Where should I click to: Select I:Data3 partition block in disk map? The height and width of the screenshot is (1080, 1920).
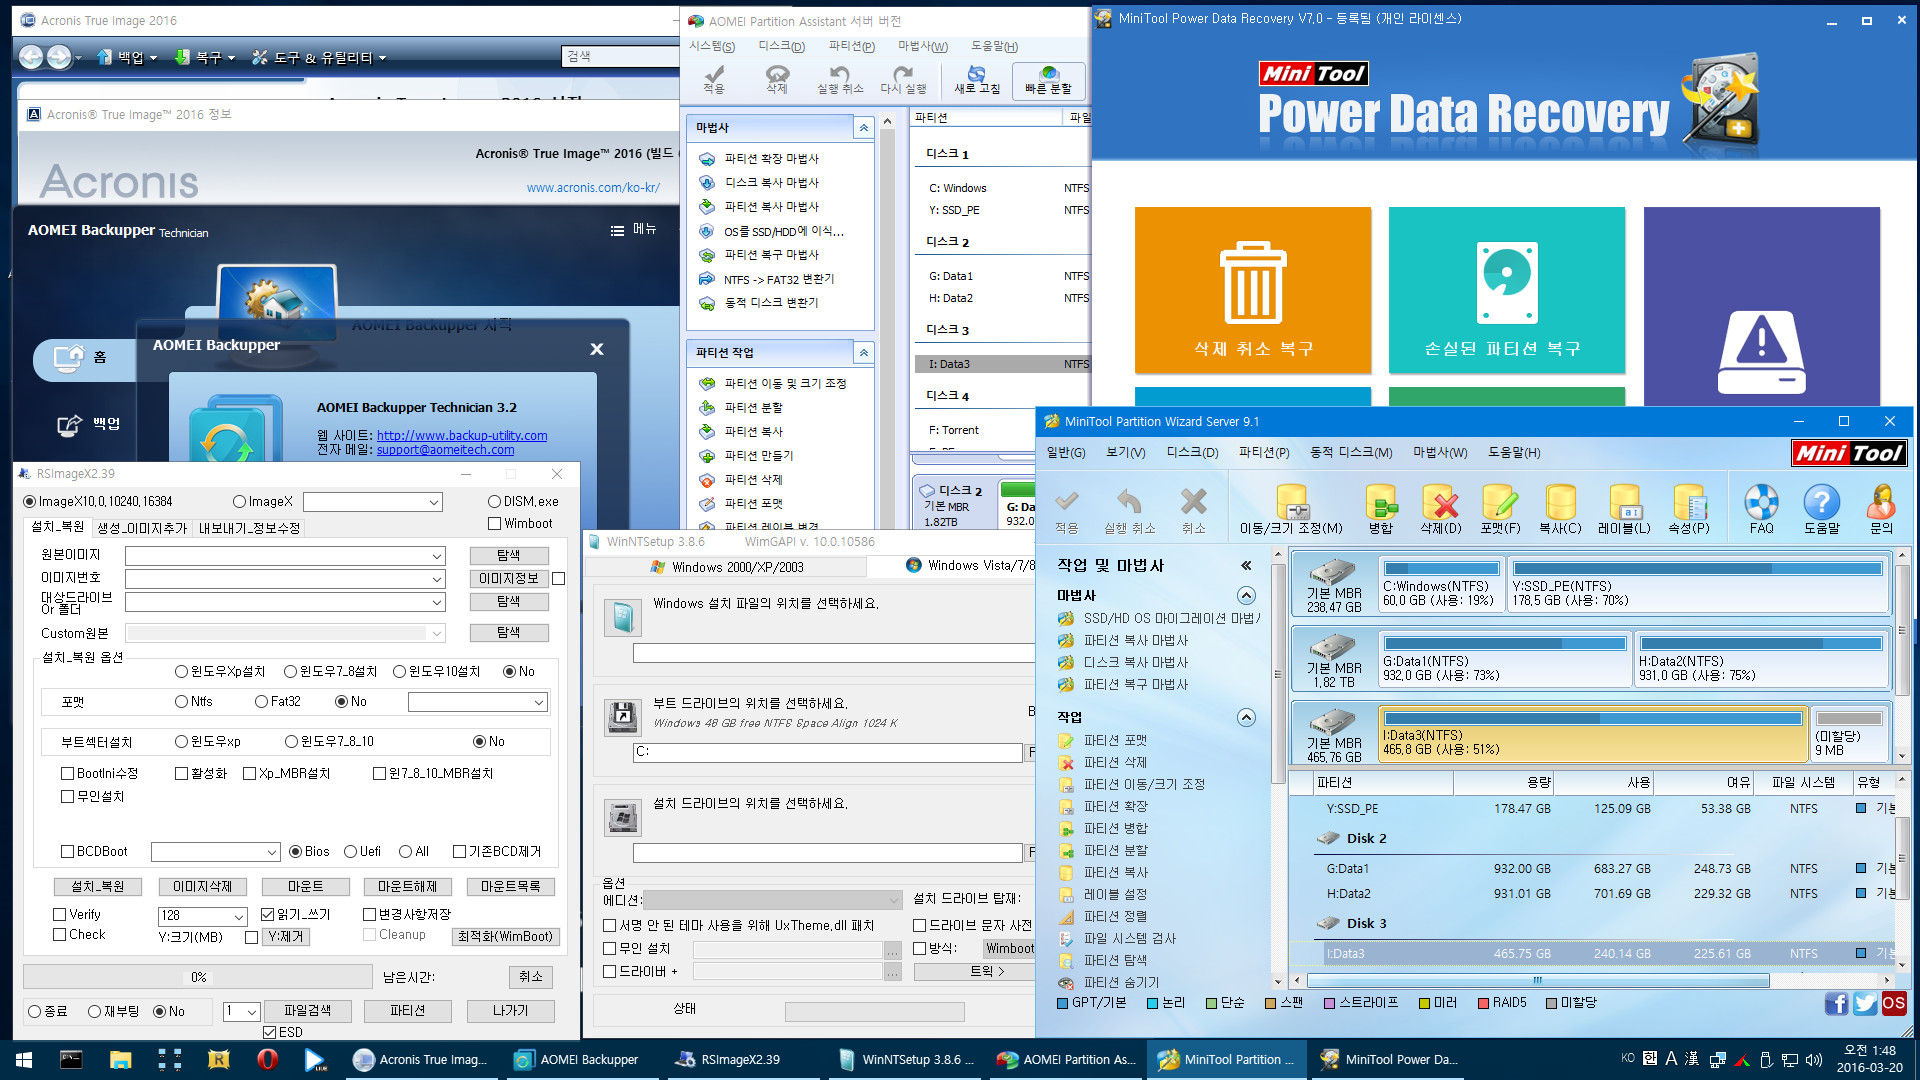pyautogui.click(x=1593, y=735)
